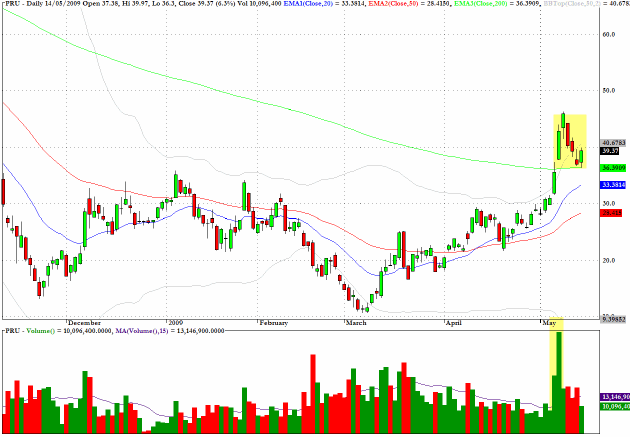This screenshot has width=630, height=437.
Task: Click the black 39.37 last price tag
Action: point(610,151)
